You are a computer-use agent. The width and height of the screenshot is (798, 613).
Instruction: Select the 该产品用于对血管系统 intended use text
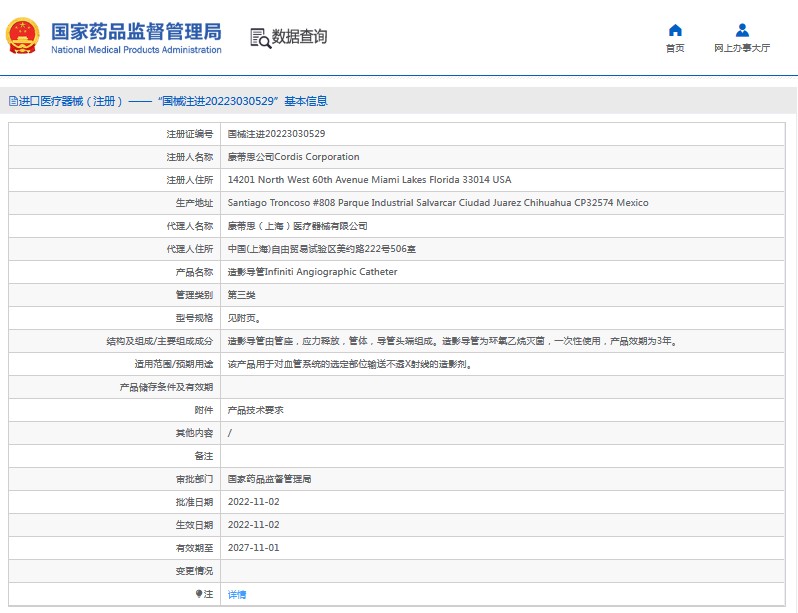pos(351,364)
